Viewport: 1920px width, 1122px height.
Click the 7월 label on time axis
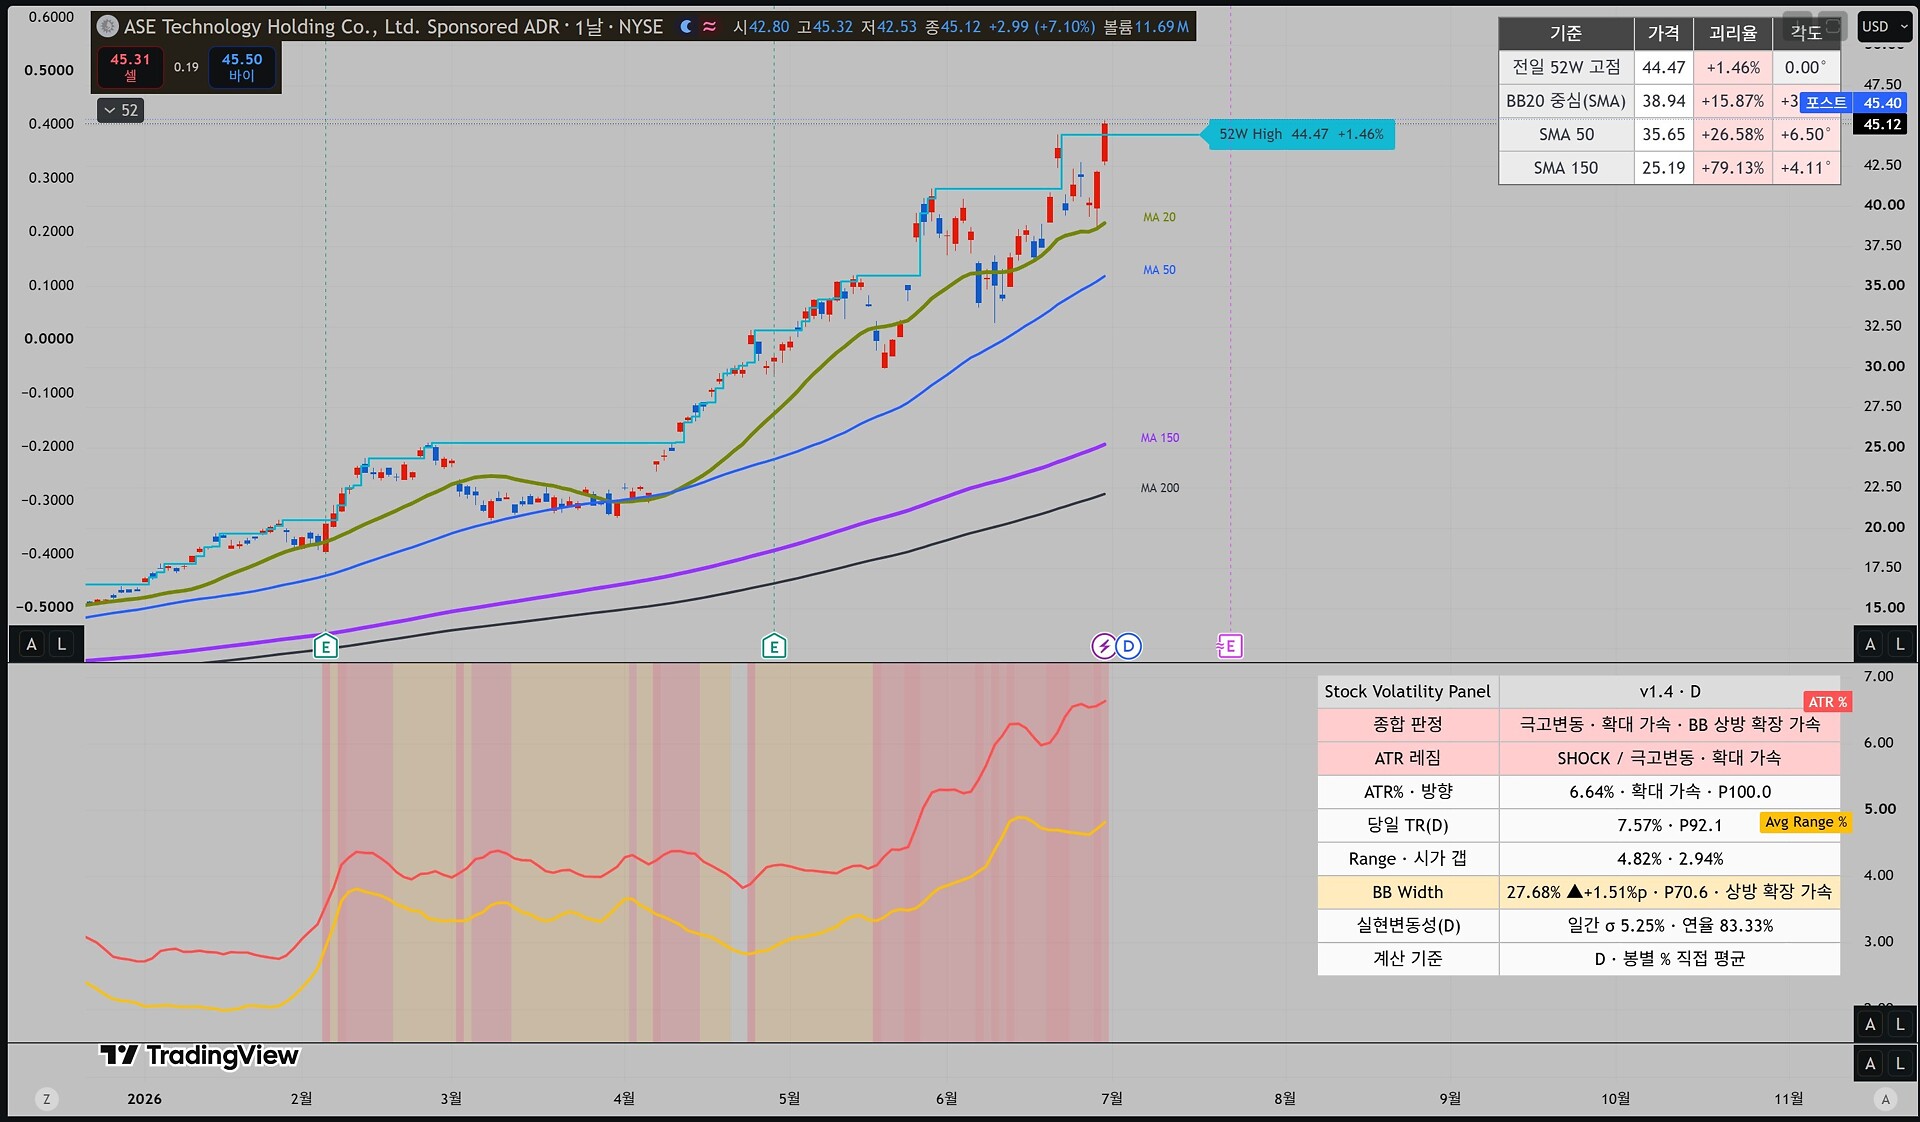1111,1099
